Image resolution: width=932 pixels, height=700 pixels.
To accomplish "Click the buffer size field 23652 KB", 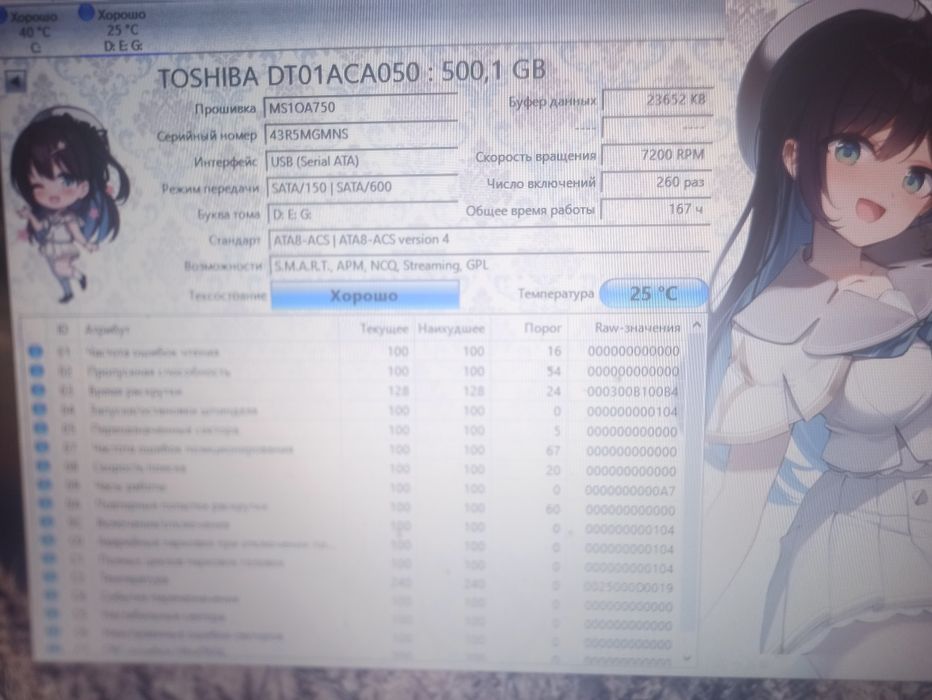I will (x=656, y=100).
